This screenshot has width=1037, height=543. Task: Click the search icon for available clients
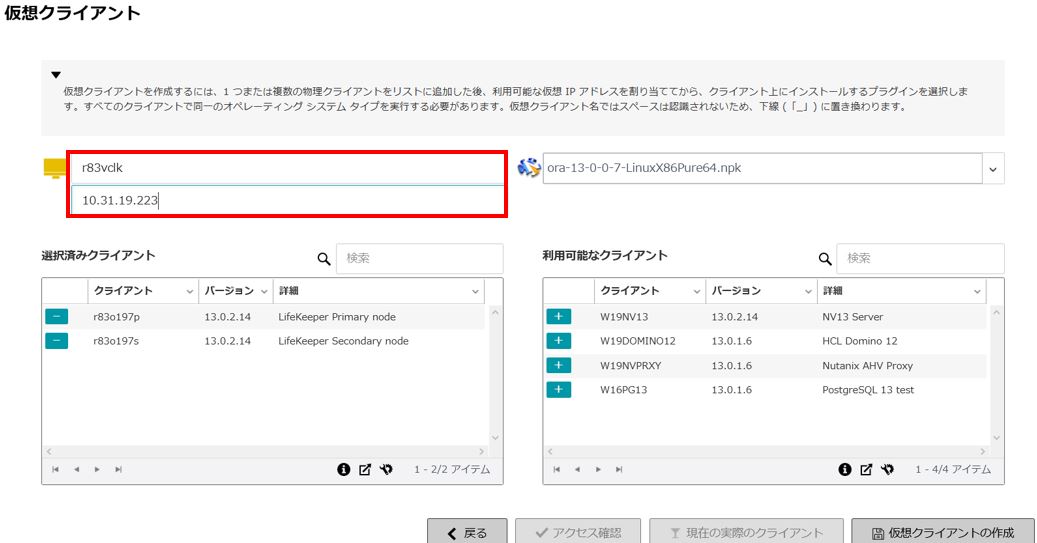(x=825, y=259)
